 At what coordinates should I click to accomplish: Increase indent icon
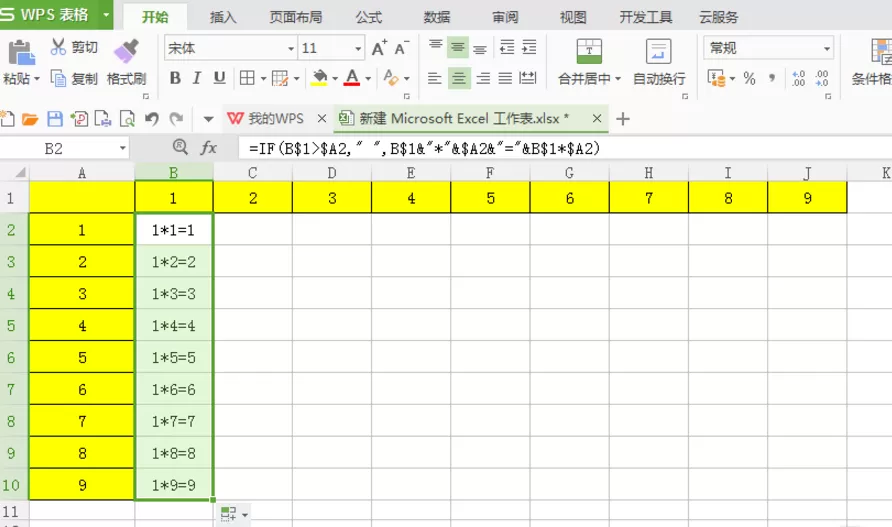pos(529,47)
